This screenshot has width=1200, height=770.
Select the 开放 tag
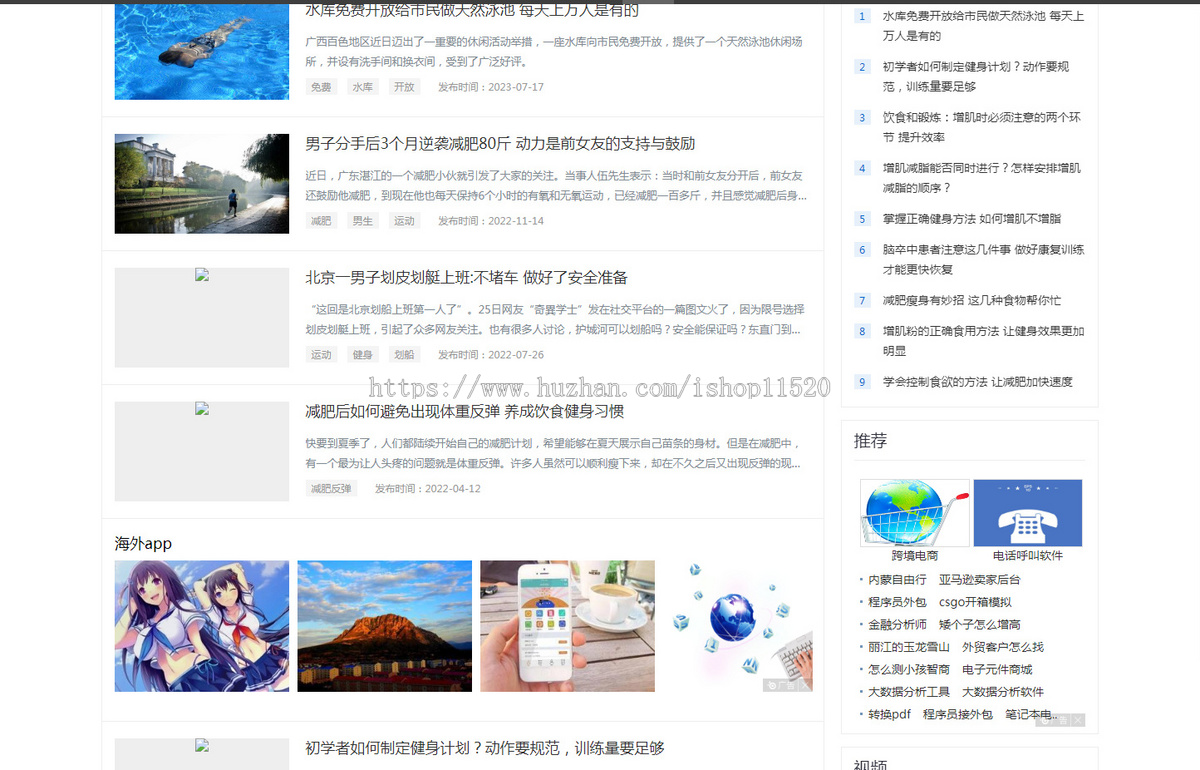click(404, 87)
